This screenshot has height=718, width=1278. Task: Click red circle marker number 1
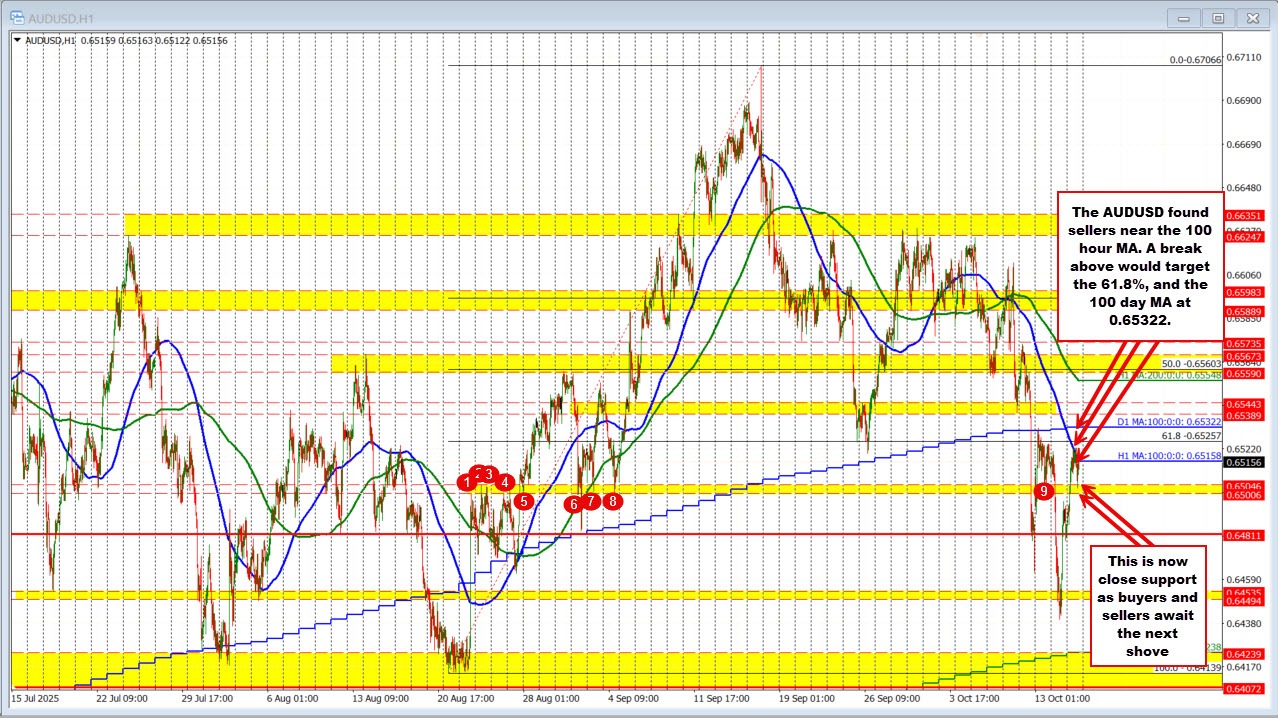point(466,482)
